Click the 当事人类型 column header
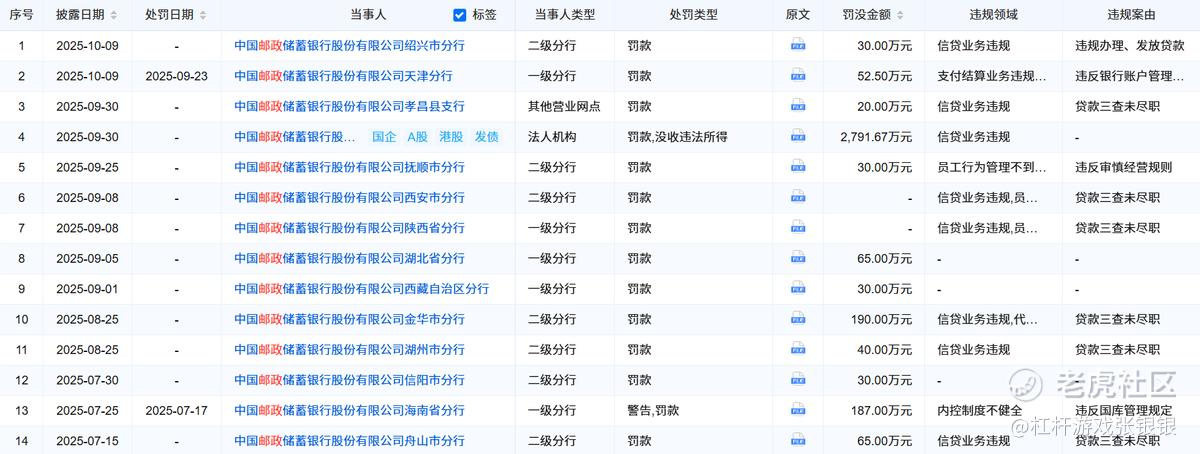The height and width of the screenshot is (454, 1200). (x=564, y=15)
